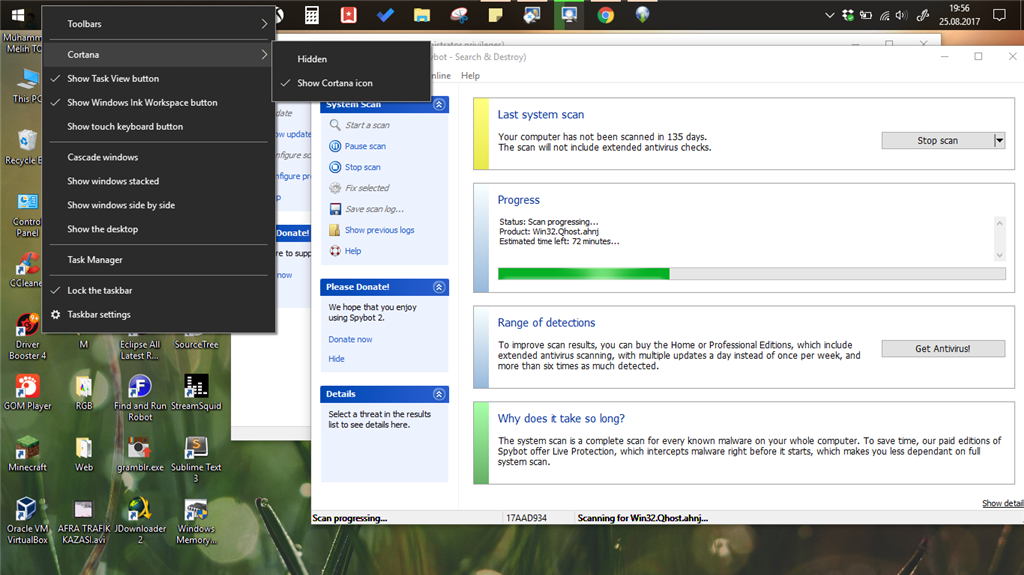The width and height of the screenshot is (1024, 575).
Task: Select the JDownloader 2 desktop icon
Action: [x=140, y=521]
